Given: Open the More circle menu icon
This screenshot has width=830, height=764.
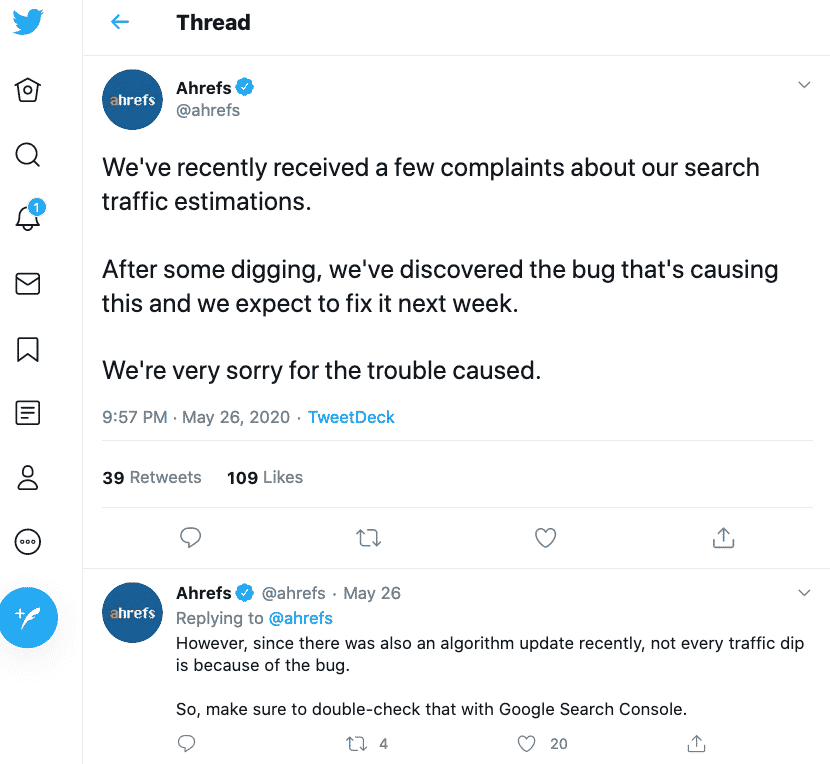Looking at the screenshot, I should pyautogui.click(x=28, y=542).
